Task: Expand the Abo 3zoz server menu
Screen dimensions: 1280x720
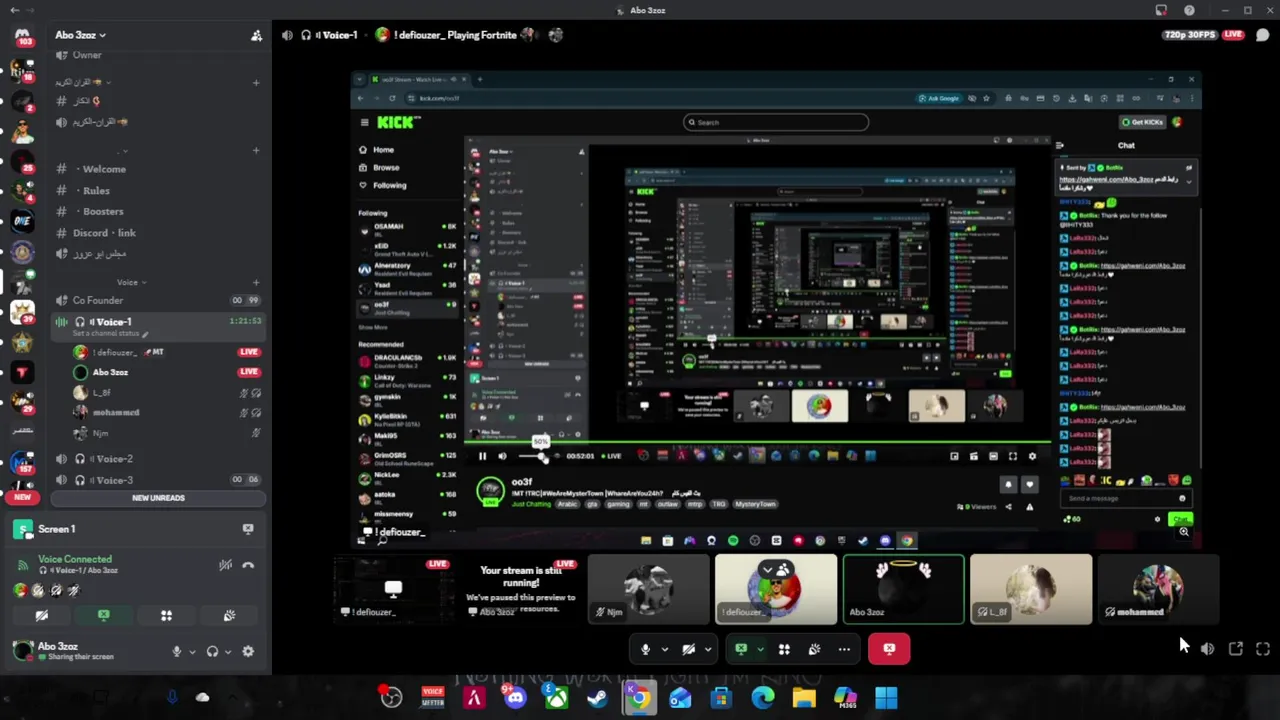Action: (80, 35)
